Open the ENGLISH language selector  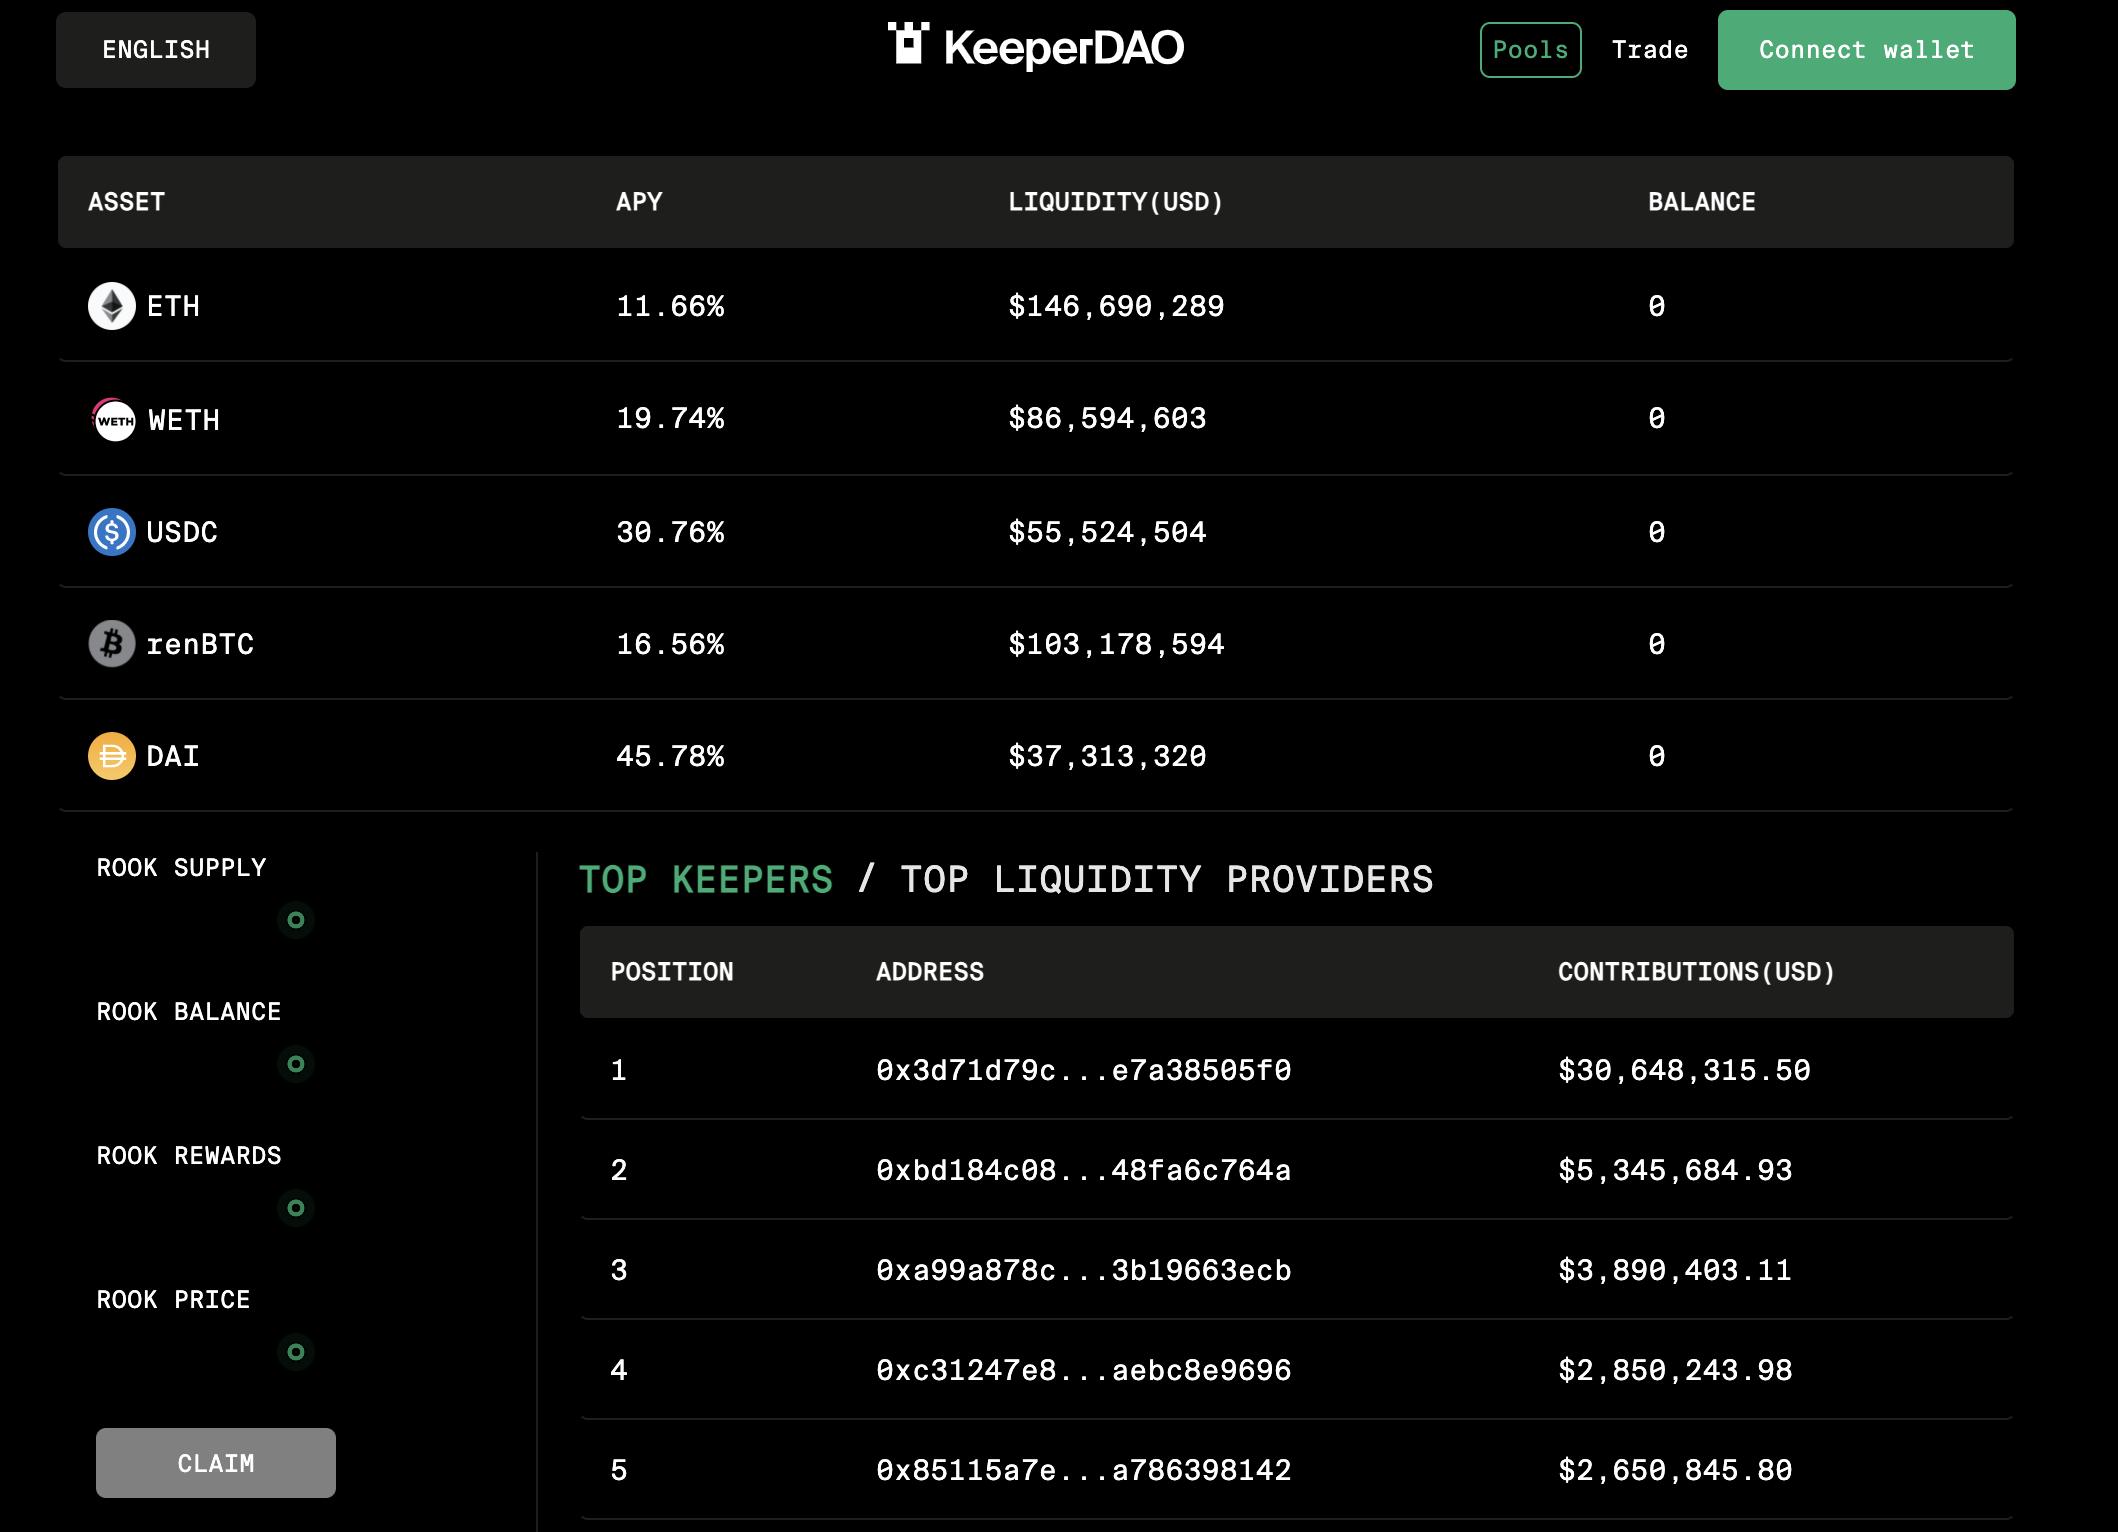[156, 50]
